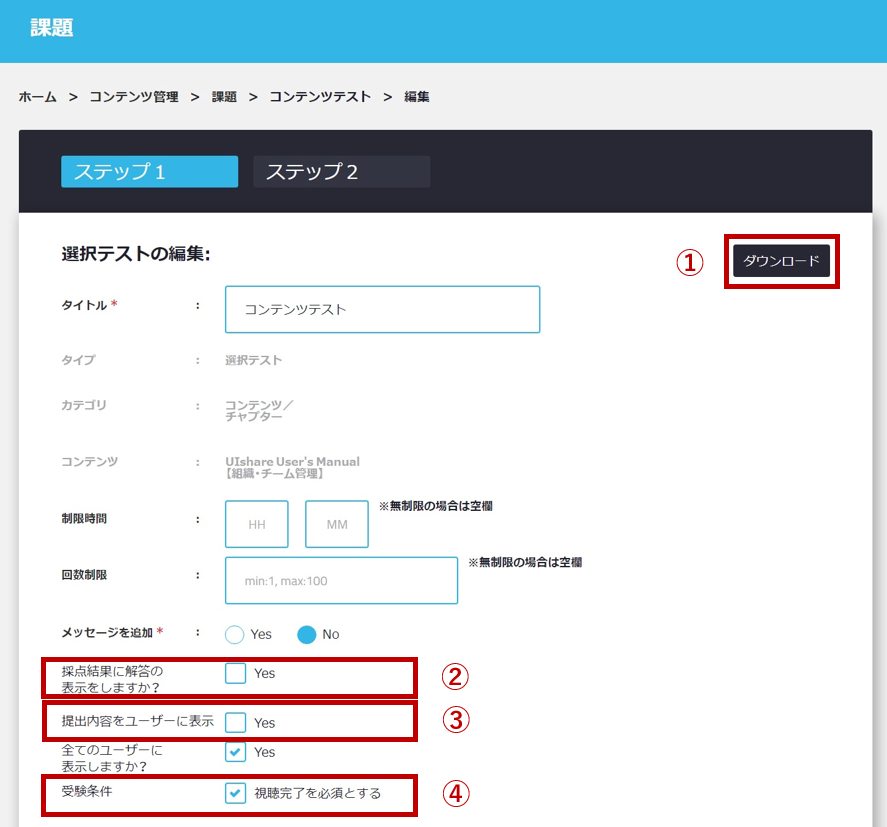The width and height of the screenshot is (887, 827).
Task: Enable 採点結果に解答の表示 checkbox
Action: click(235, 673)
